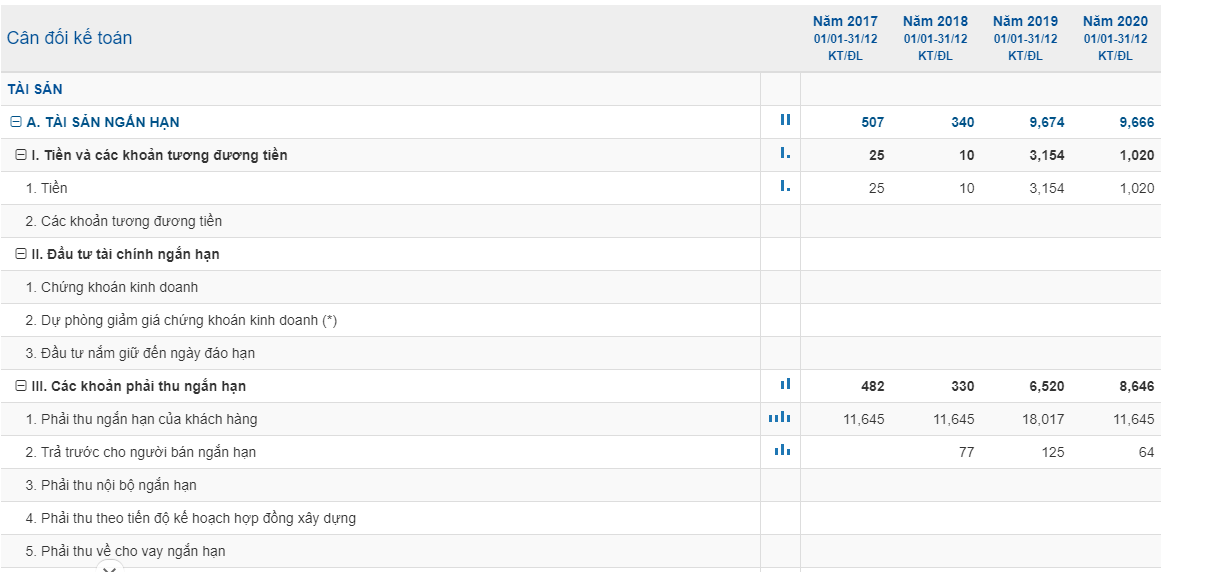Click chart icon for Phải thu khách hàng
This screenshot has height=572, width=1223.
pos(780,417)
